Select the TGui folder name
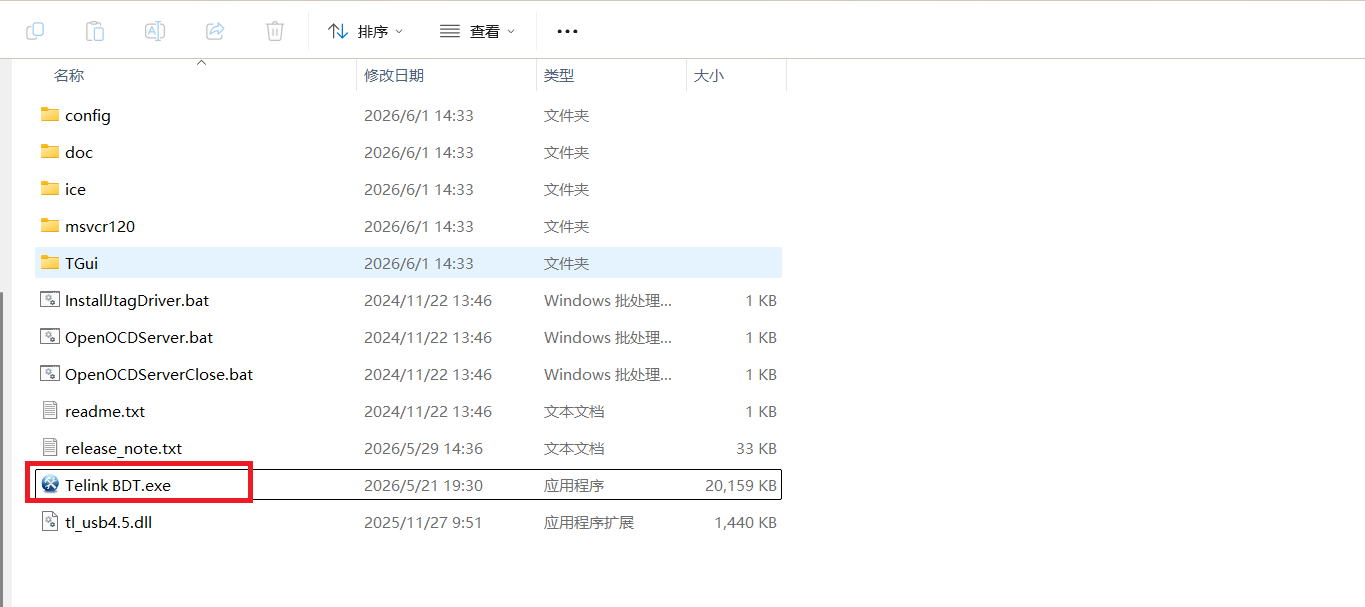Viewport: 1365px width, 607px height. tap(81, 264)
